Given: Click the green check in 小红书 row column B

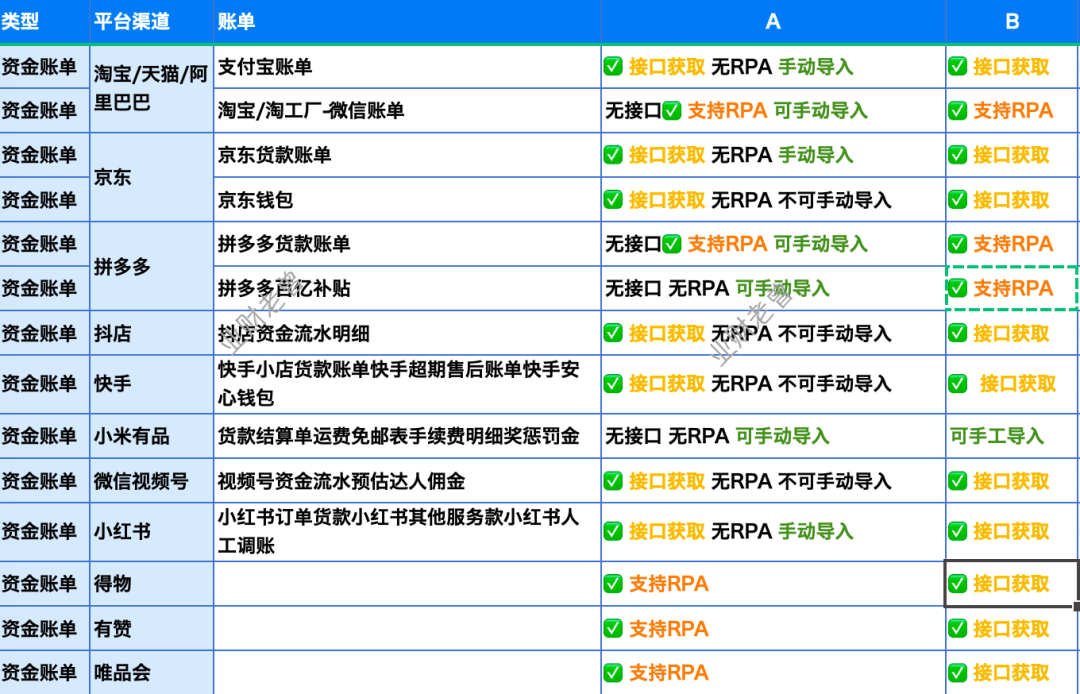Looking at the screenshot, I should (x=958, y=531).
